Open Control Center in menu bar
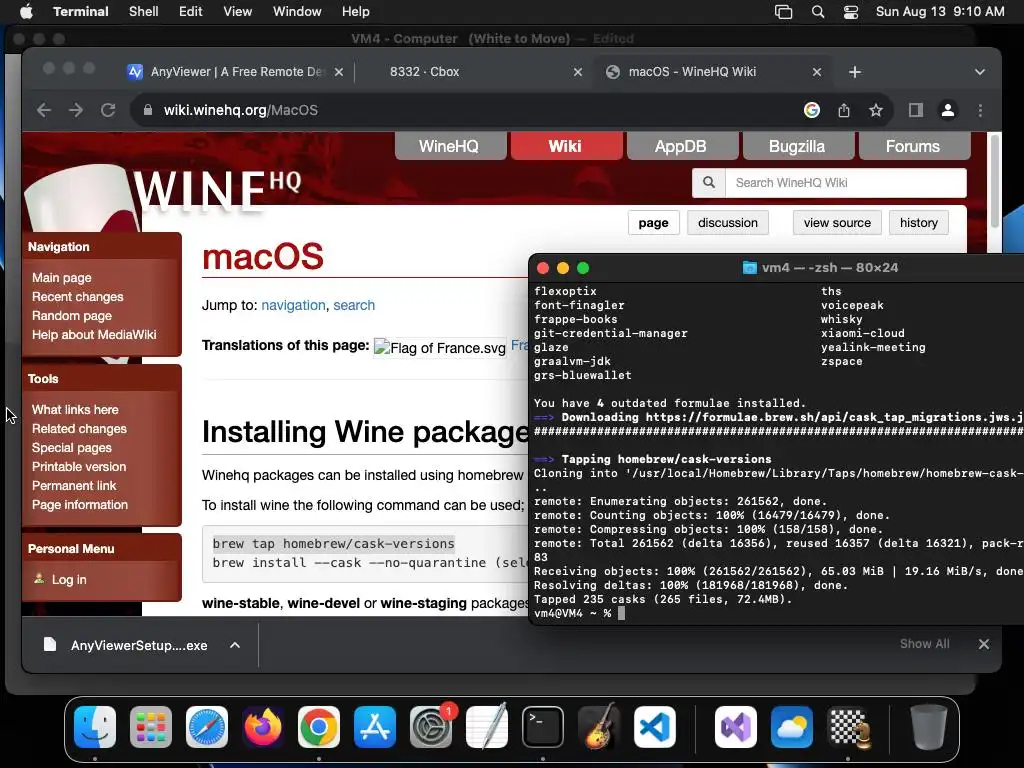Image resolution: width=1024 pixels, height=768 pixels. pyautogui.click(x=850, y=12)
